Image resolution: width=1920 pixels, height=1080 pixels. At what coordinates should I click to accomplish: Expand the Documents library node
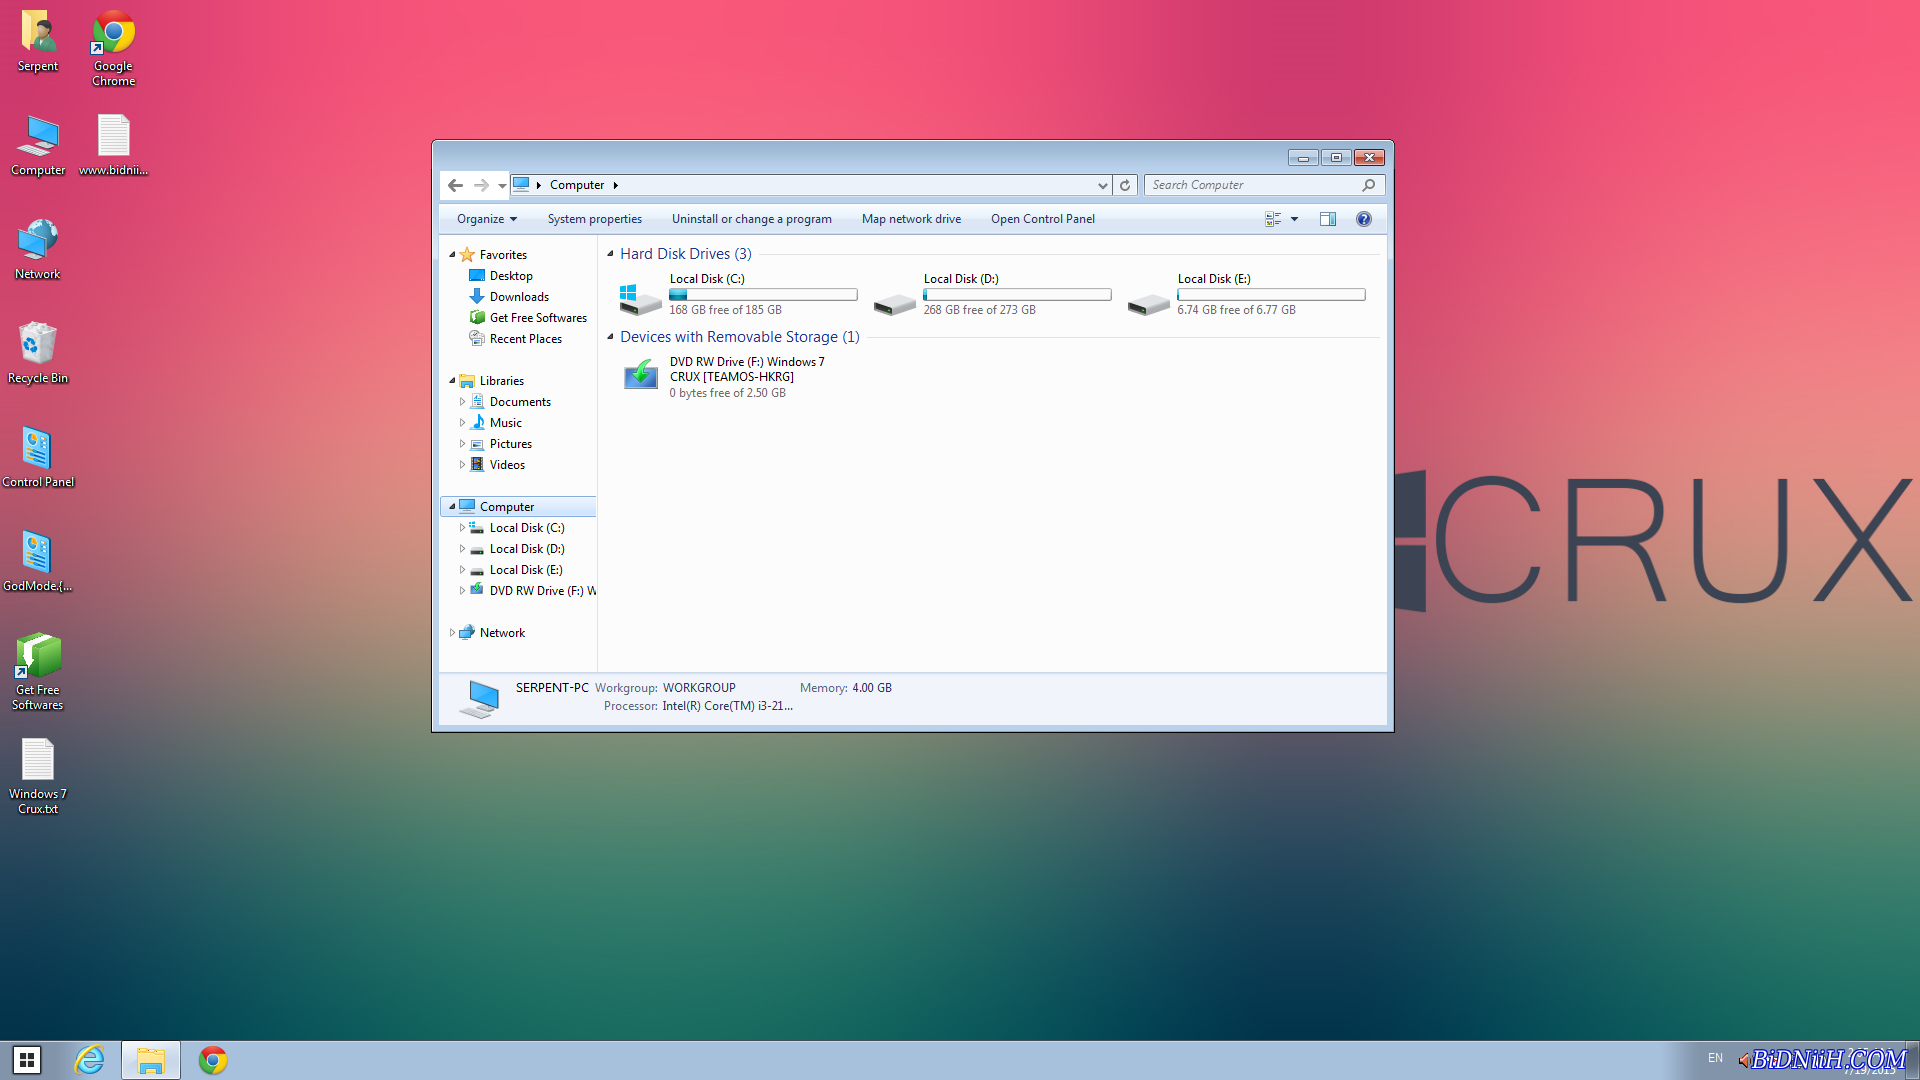click(x=462, y=402)
